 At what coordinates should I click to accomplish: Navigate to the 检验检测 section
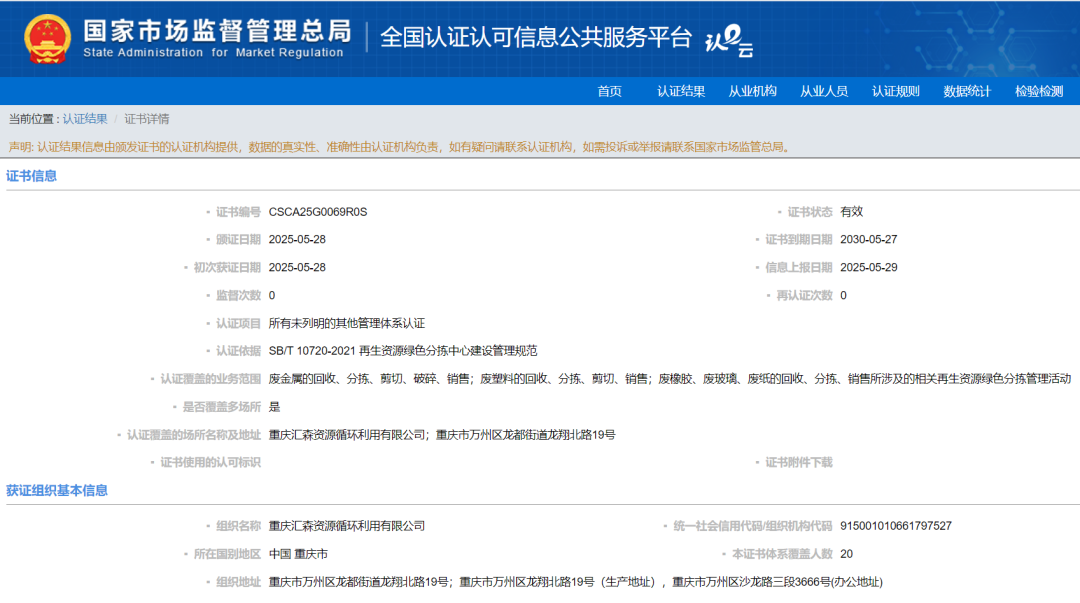[1039, 91]
